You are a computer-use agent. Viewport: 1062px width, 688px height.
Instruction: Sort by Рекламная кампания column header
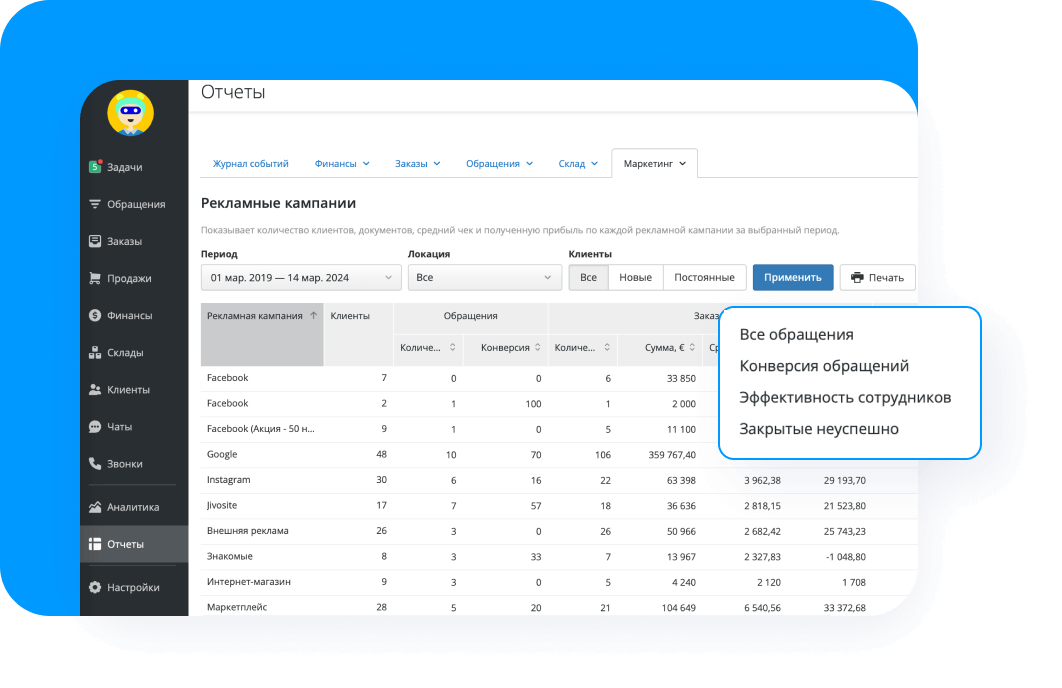262,316
